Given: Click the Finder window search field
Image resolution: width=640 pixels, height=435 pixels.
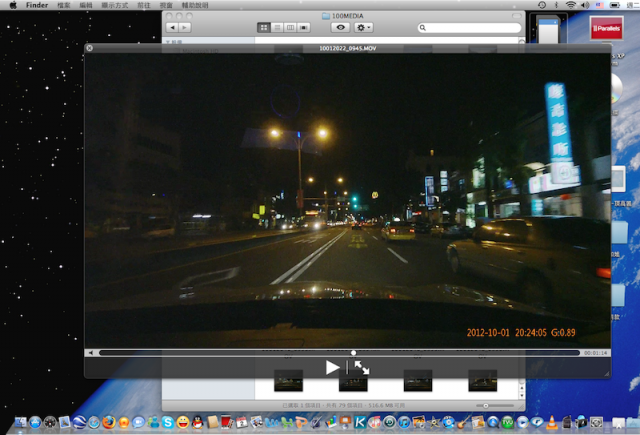Looking at the screenshot, I should (469, 28).
